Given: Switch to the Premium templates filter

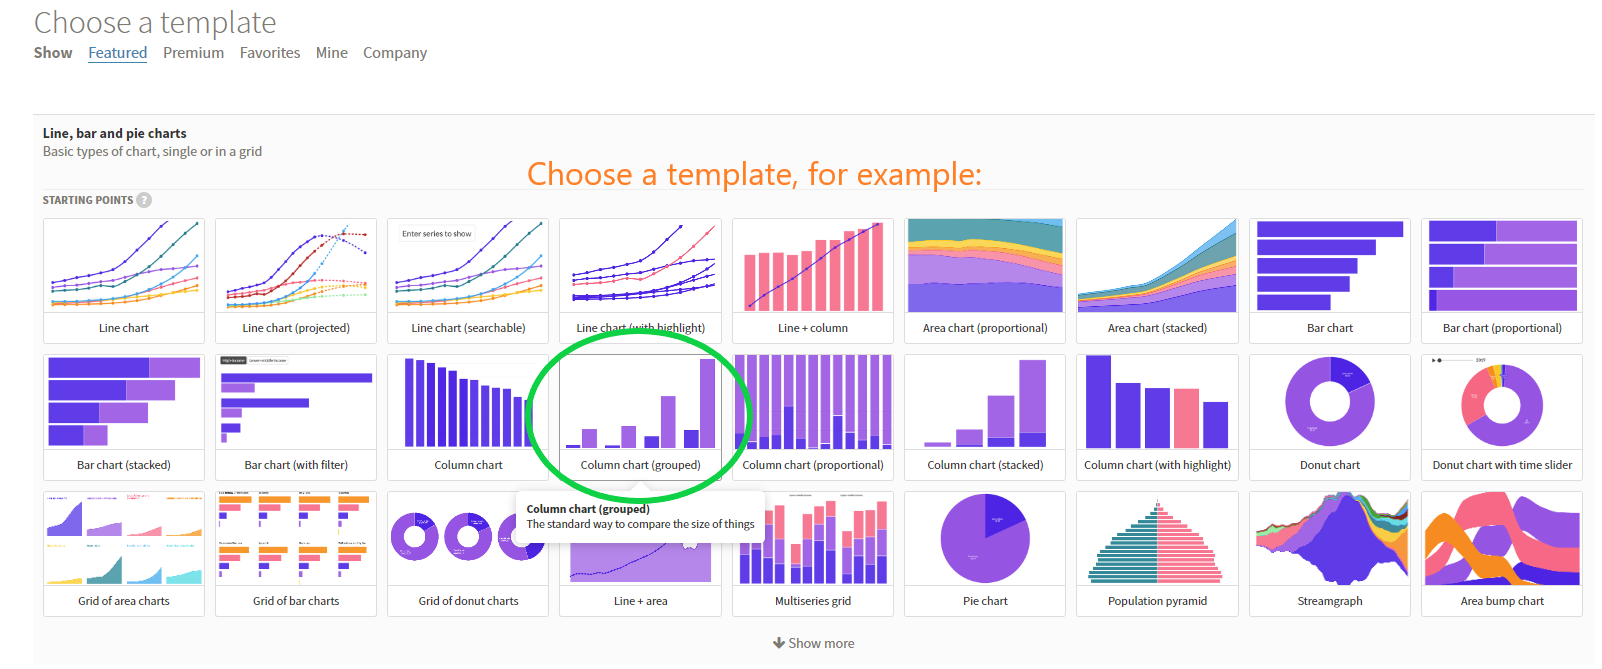Looking at the screenshot, I should (193, 53).
